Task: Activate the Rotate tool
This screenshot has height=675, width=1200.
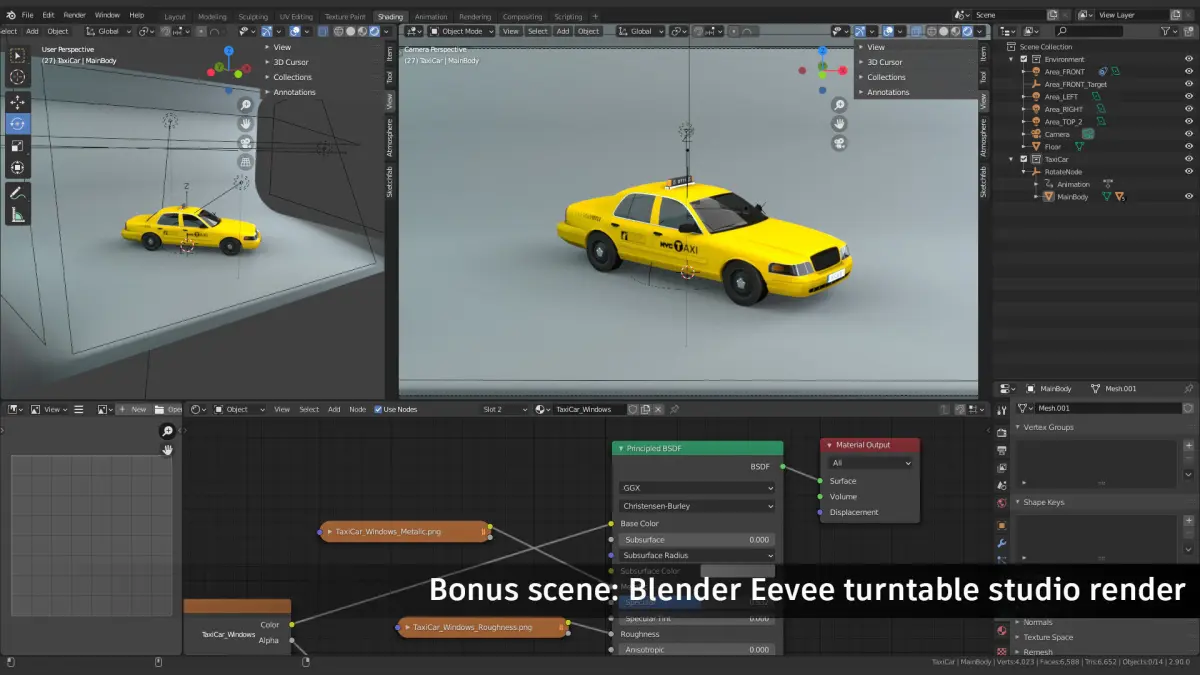Action: [17, 124]
